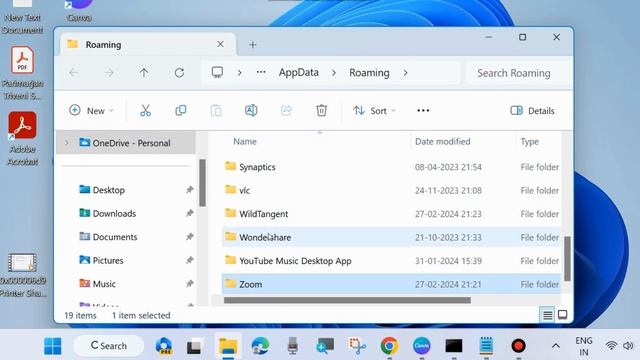Switch to the large thumbnails view icon

click(x=563, y=315)
